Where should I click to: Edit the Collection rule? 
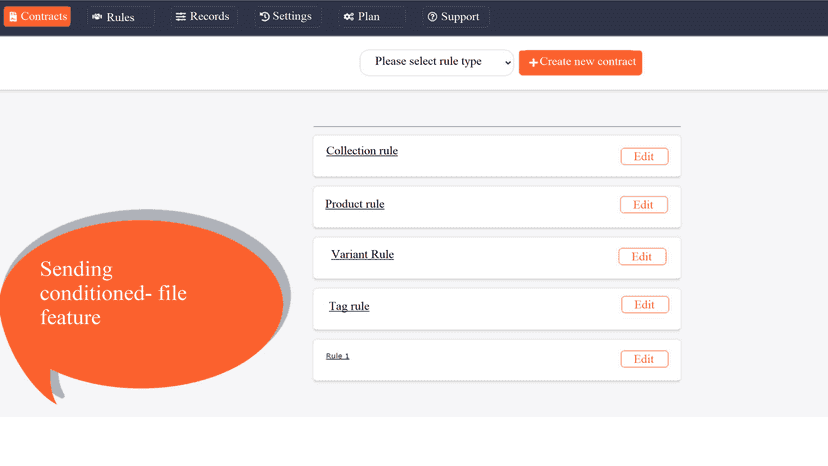(x=644, y=156)
